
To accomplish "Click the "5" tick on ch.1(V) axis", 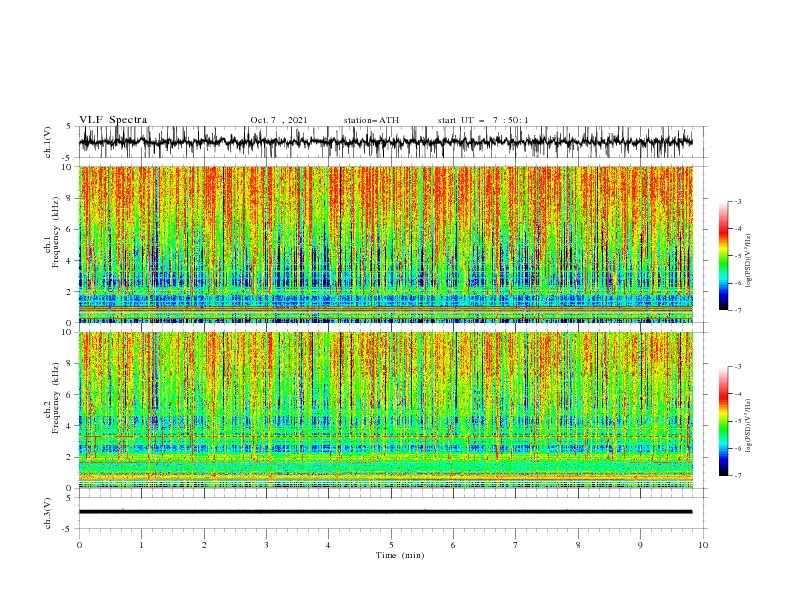I will 69,126.
